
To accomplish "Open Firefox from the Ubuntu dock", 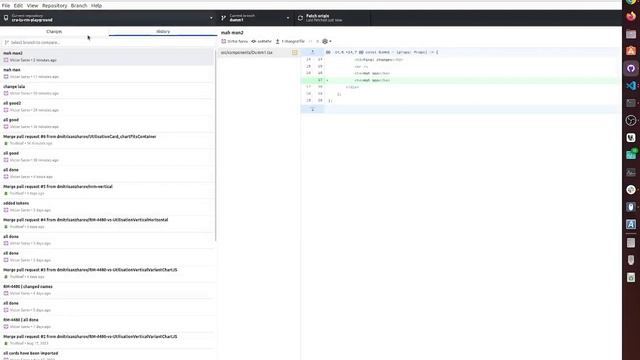I will (x=631, y=16).
